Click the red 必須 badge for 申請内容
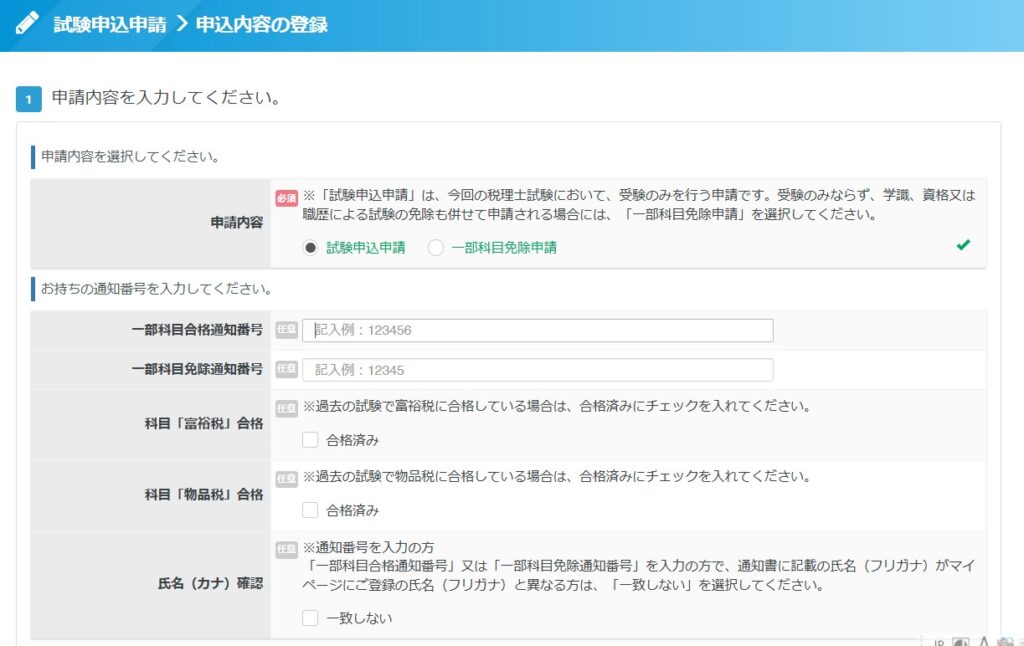The height and width of the screenshot is (646, 1024). coord(286,197)
